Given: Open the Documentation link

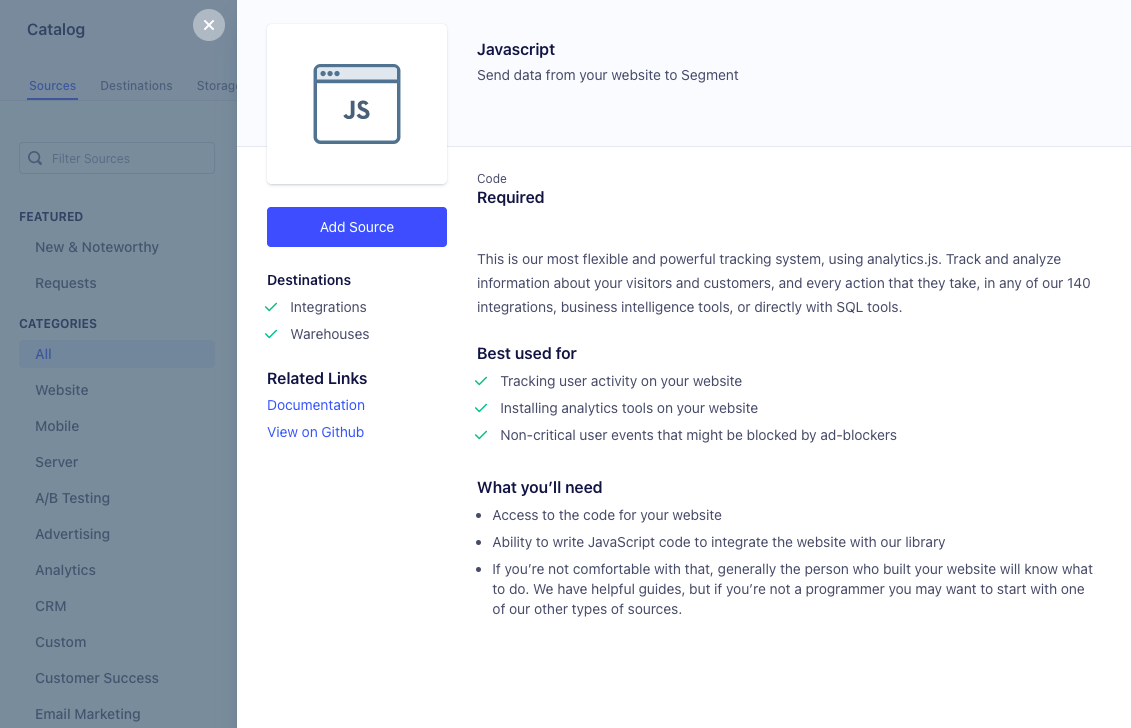Looking at the screenshot, I should pyautogui.click(x=316, y=405).
